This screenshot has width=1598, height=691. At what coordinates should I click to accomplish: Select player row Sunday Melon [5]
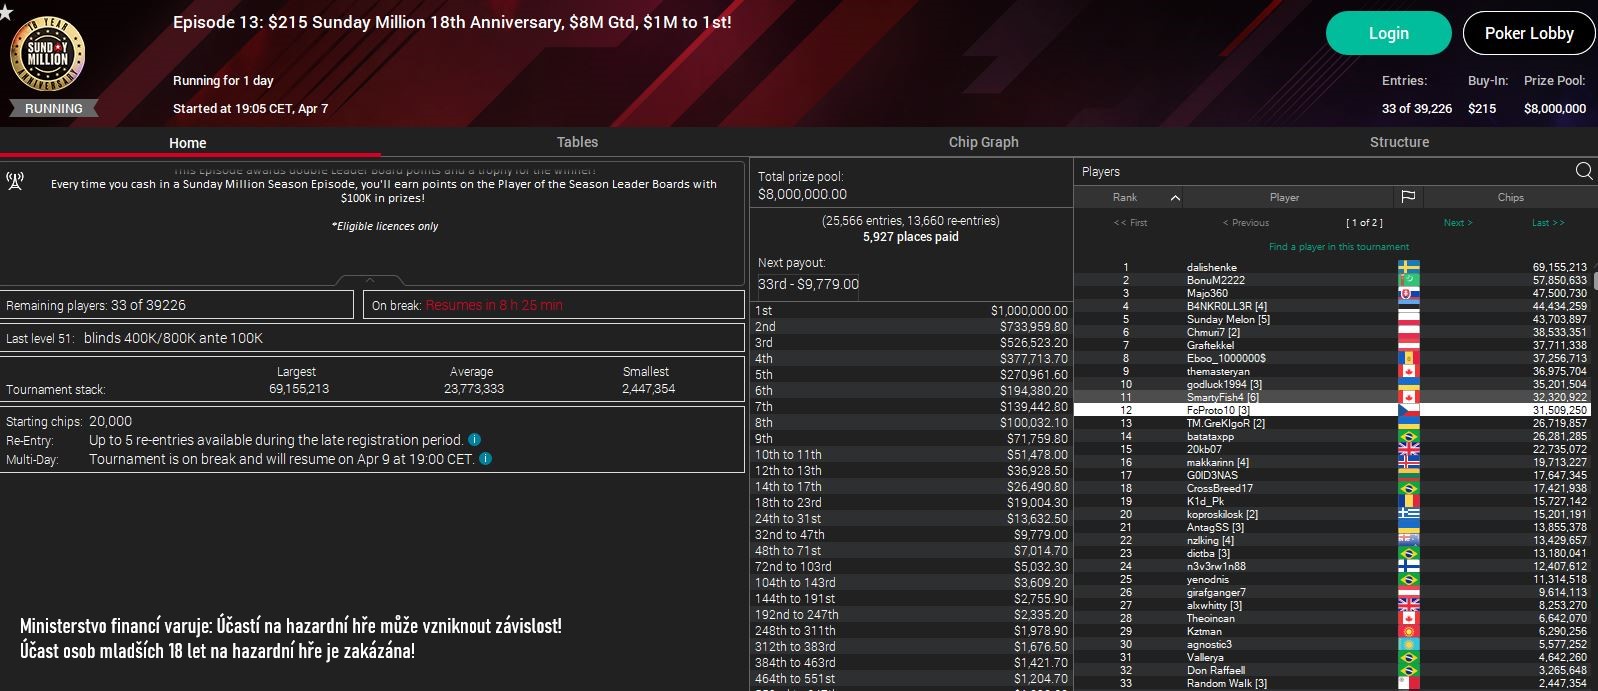(1331, 319)
